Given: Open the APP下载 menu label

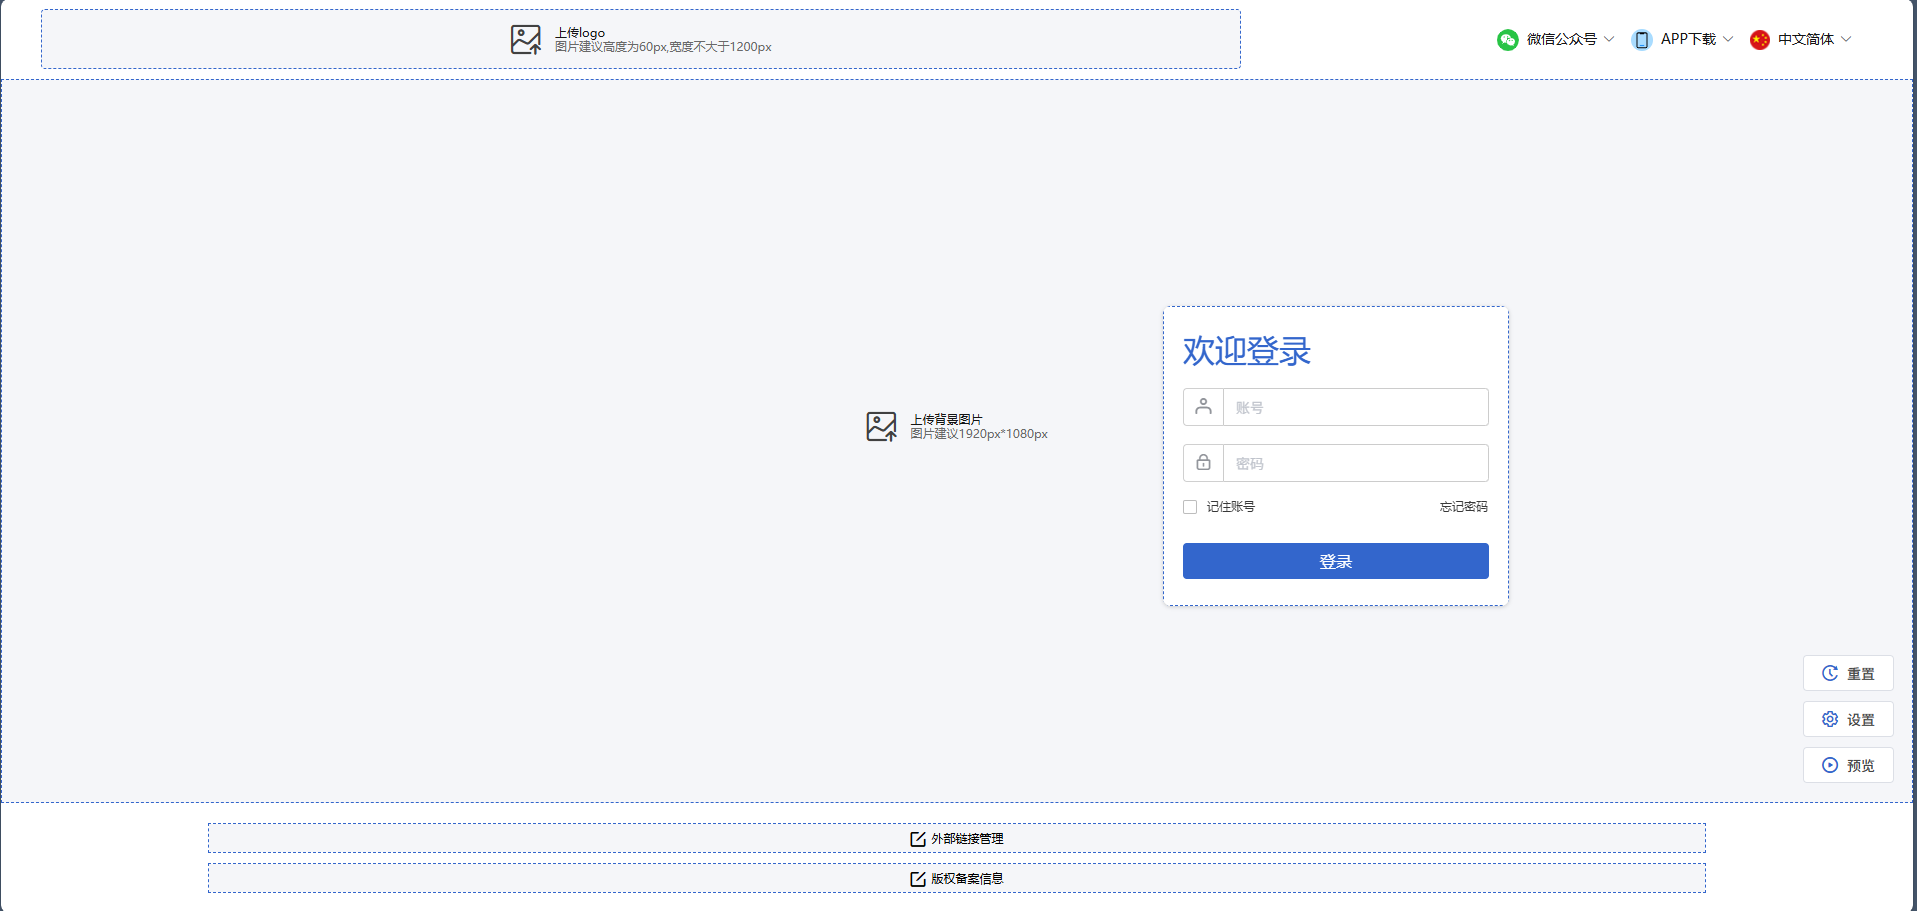Looking at the screenshot, I should pyautogui.click(x=1688, y=39).
